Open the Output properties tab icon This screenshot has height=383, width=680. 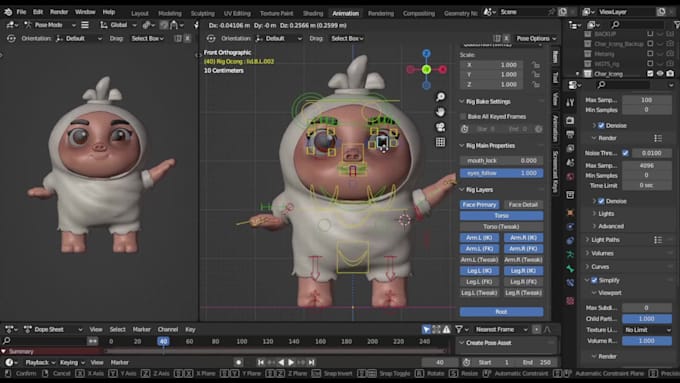570,134
